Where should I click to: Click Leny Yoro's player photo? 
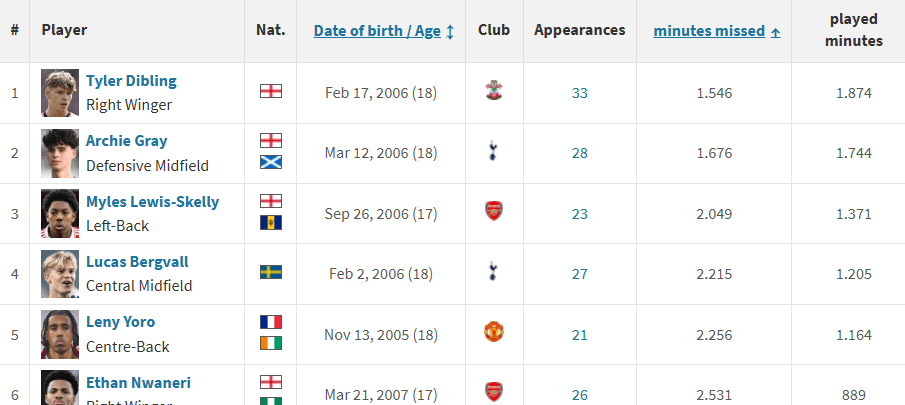coord(60,333)
